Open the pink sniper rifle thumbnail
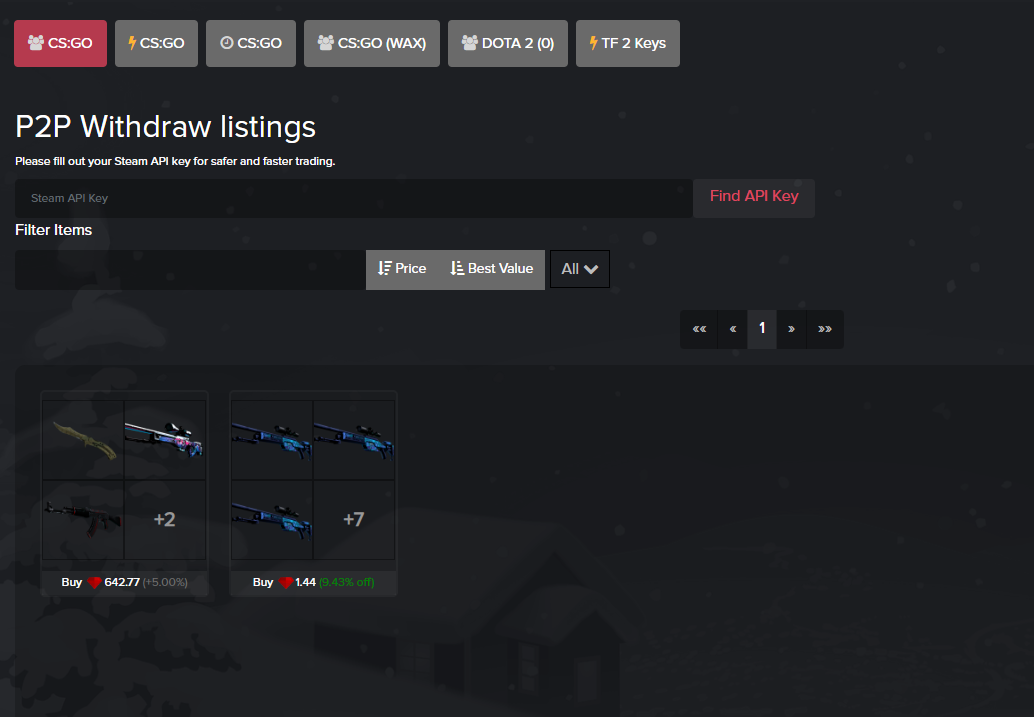The height and width of the screenshot is (717, 1034). (x=165, y=440)
